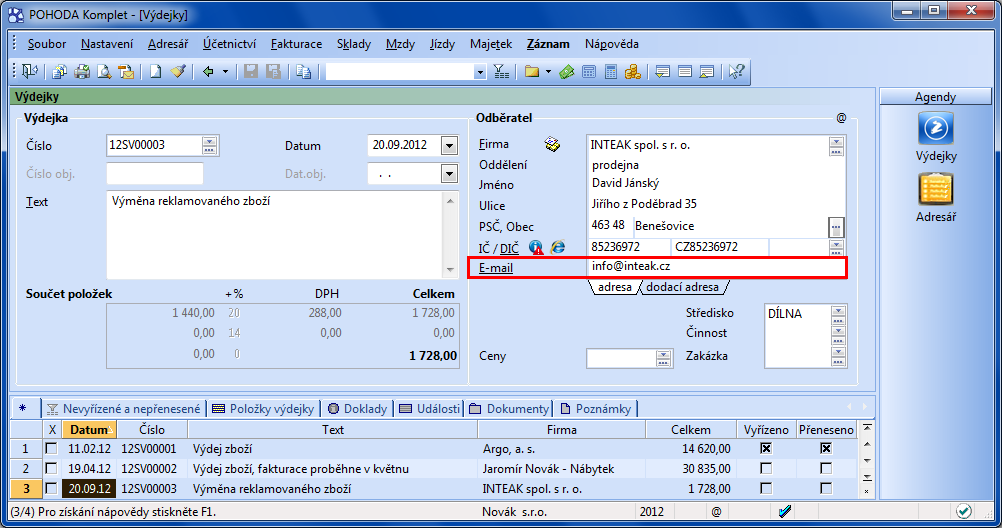Click the address book icon next to Firma
Image resolution: width=1002 pixels, height=528 pixels.
552,144
